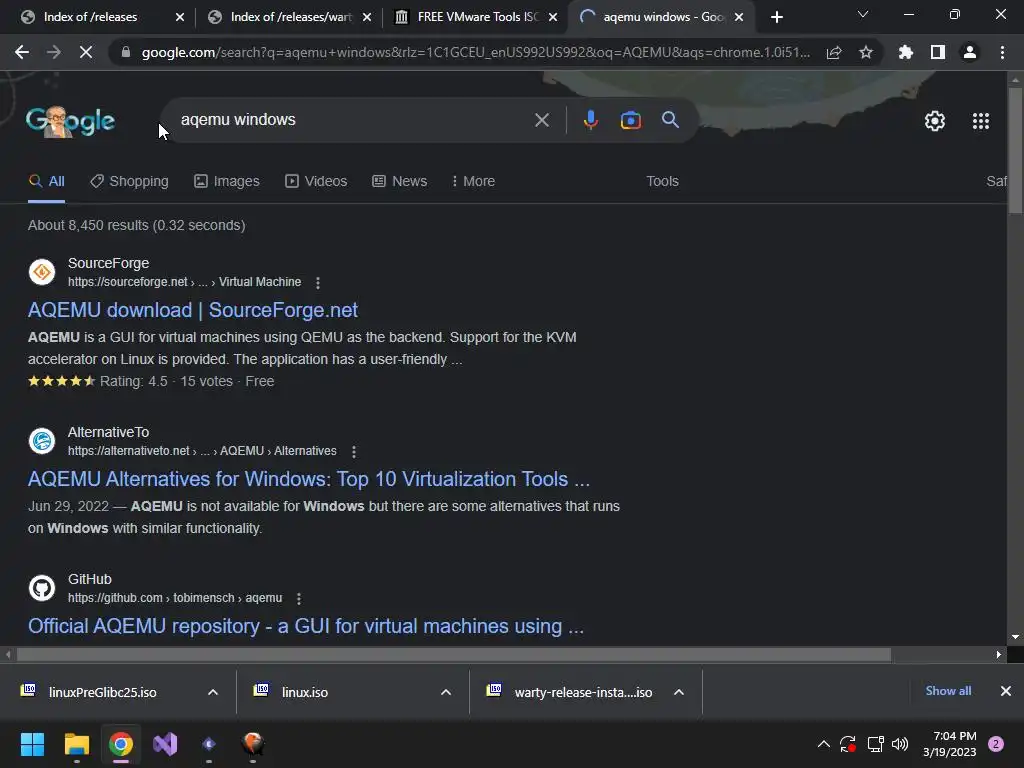1024x768 pixels.
Task: Open the warty-release-insta....iso downloaded file
Action: pyautogui.click(x=583, y=692)
